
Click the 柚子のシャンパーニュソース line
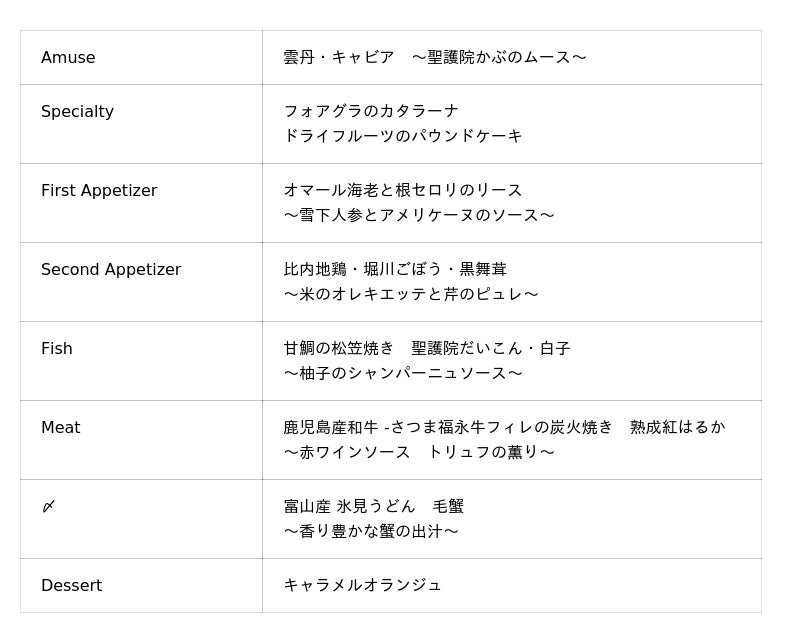(x=403, y=373)
